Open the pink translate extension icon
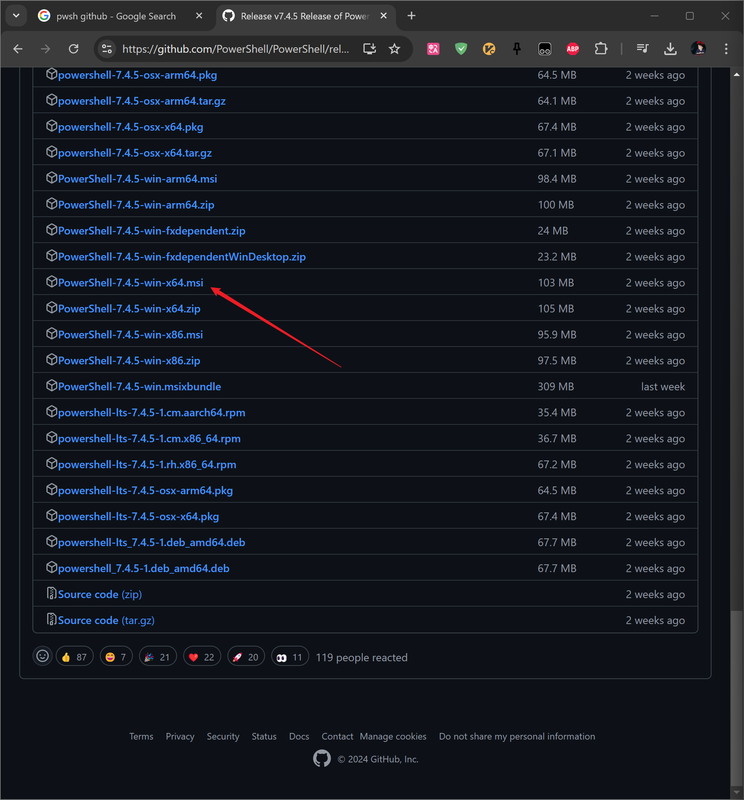Screen dimensions: 744x800 coord(433,49)
